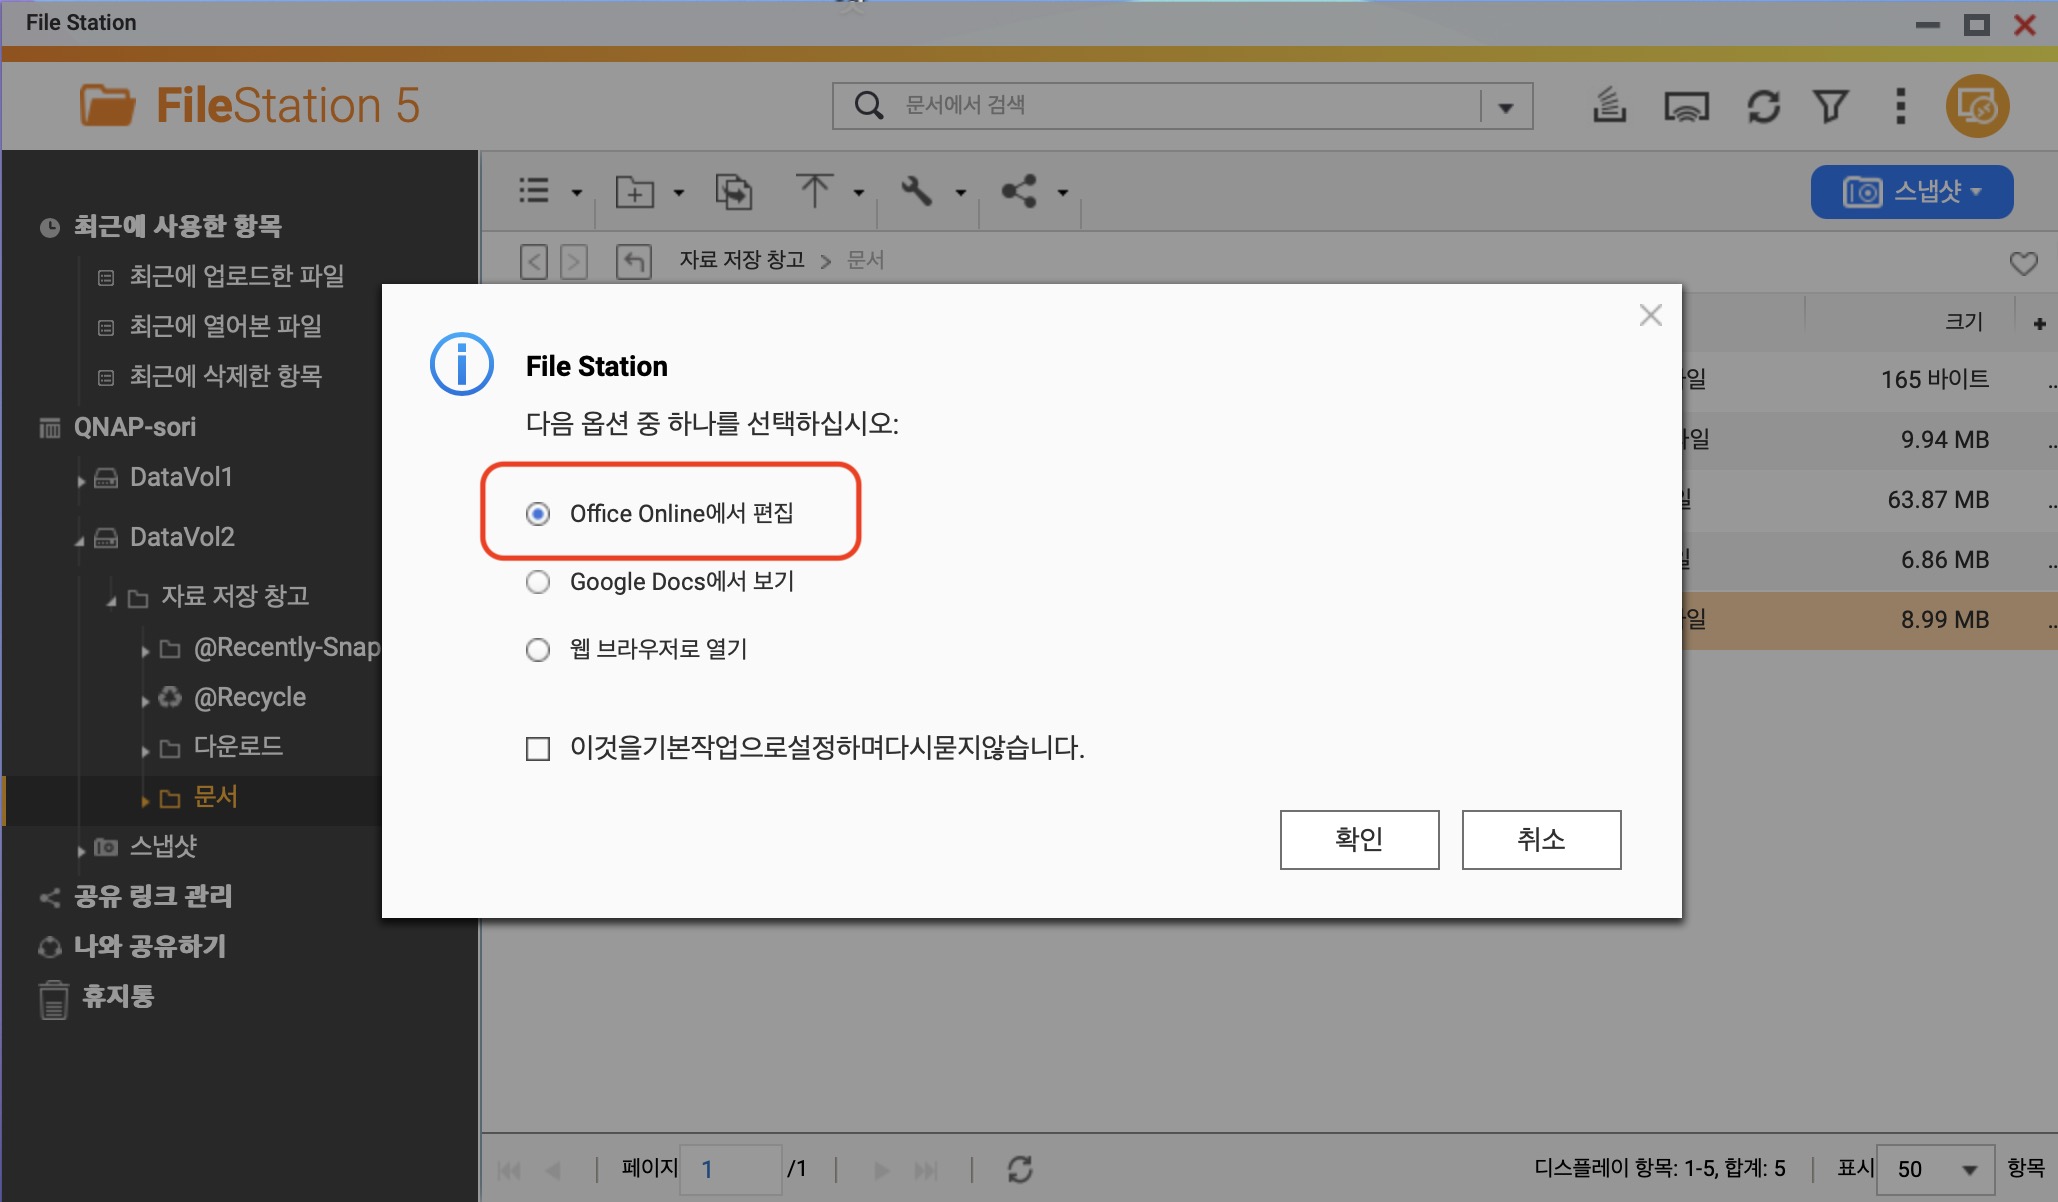
Task: Go to previous page arrow
Action: [x=553, y=1169]
